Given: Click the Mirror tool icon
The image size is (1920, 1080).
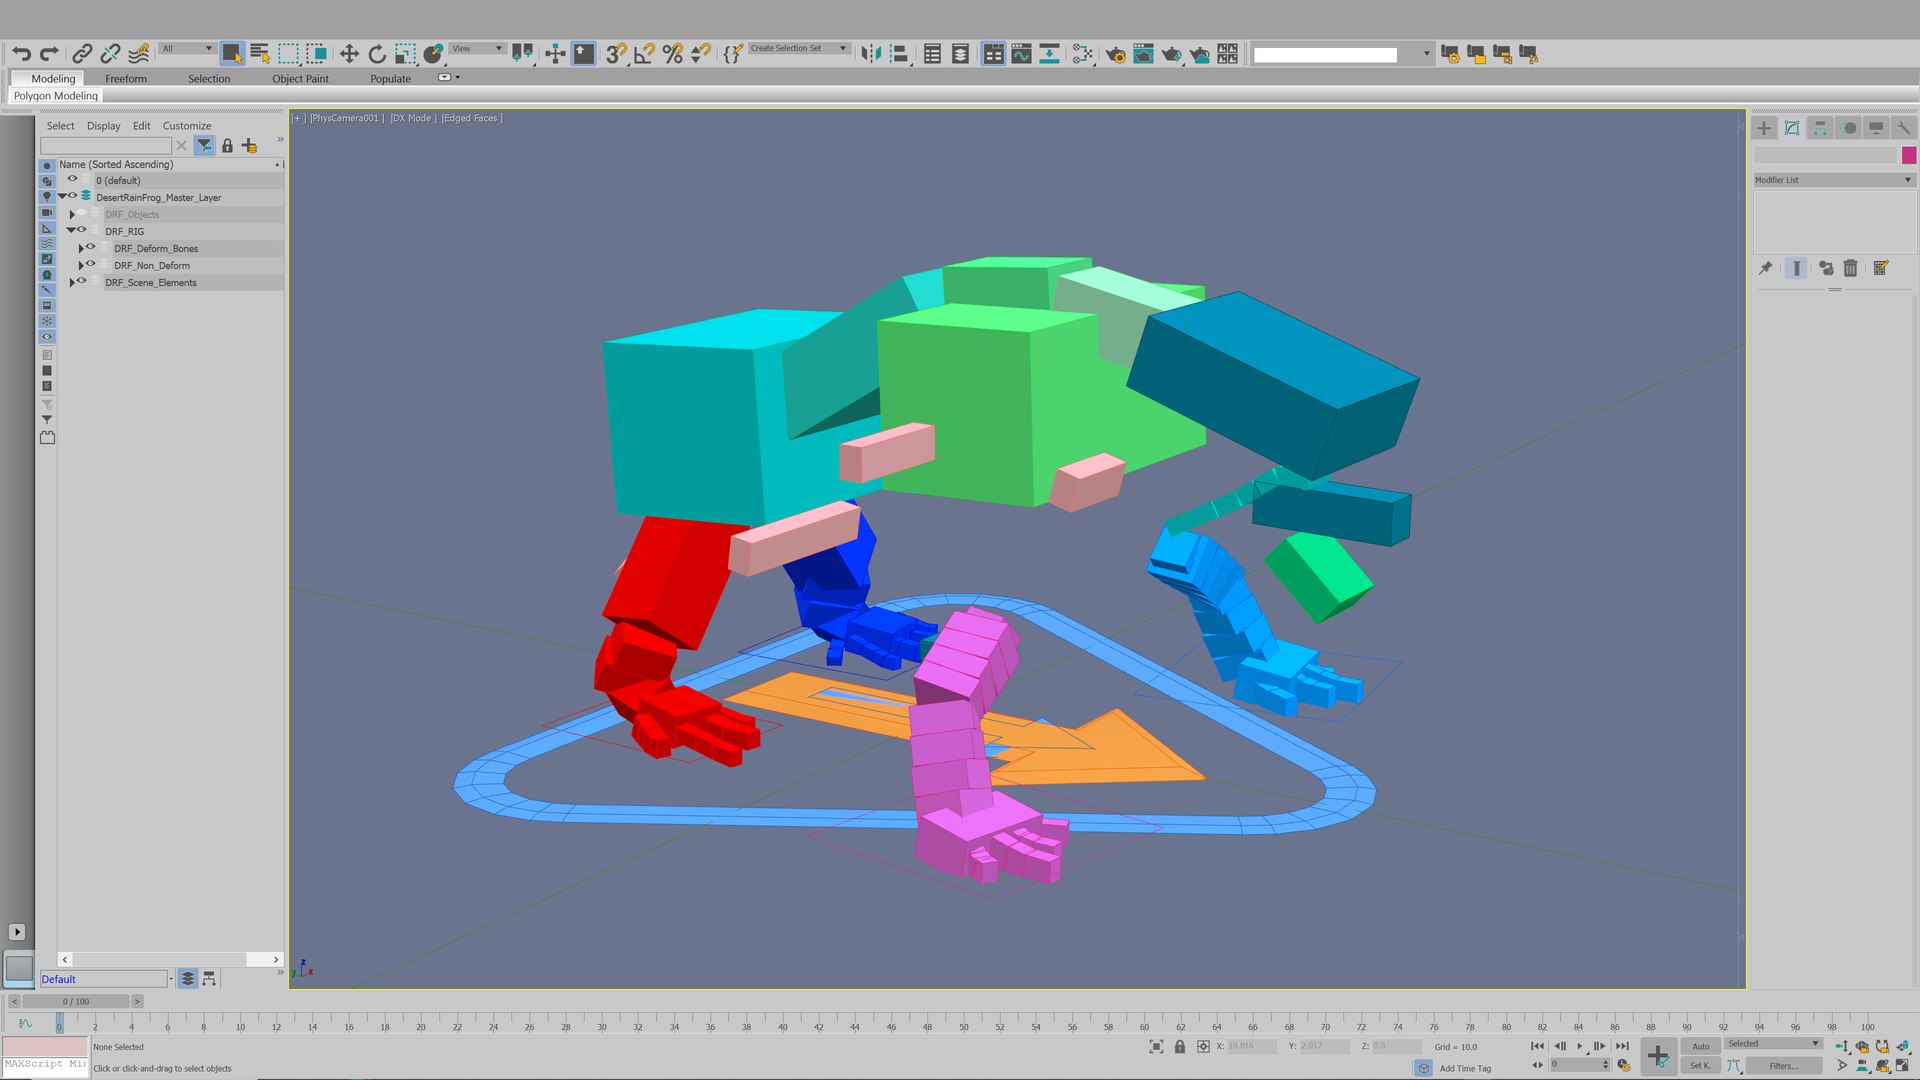Looking at the screenshot, I should click(871, 54).
